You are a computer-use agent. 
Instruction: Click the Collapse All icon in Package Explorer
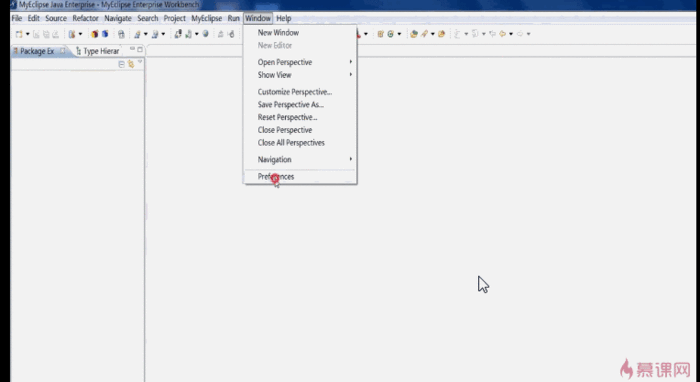coord(121,64)
